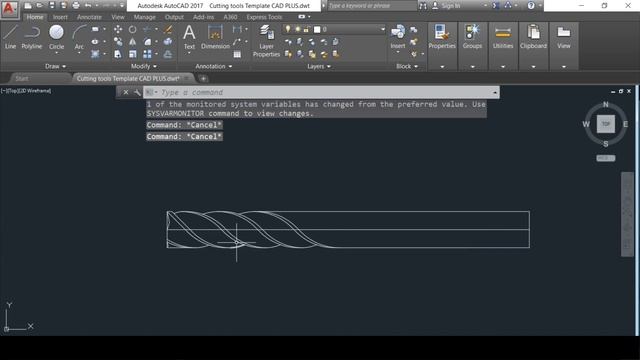Click the Plot print icon
Image resolution: width=640 pixels, height=360 pixels.
(76, 5)
